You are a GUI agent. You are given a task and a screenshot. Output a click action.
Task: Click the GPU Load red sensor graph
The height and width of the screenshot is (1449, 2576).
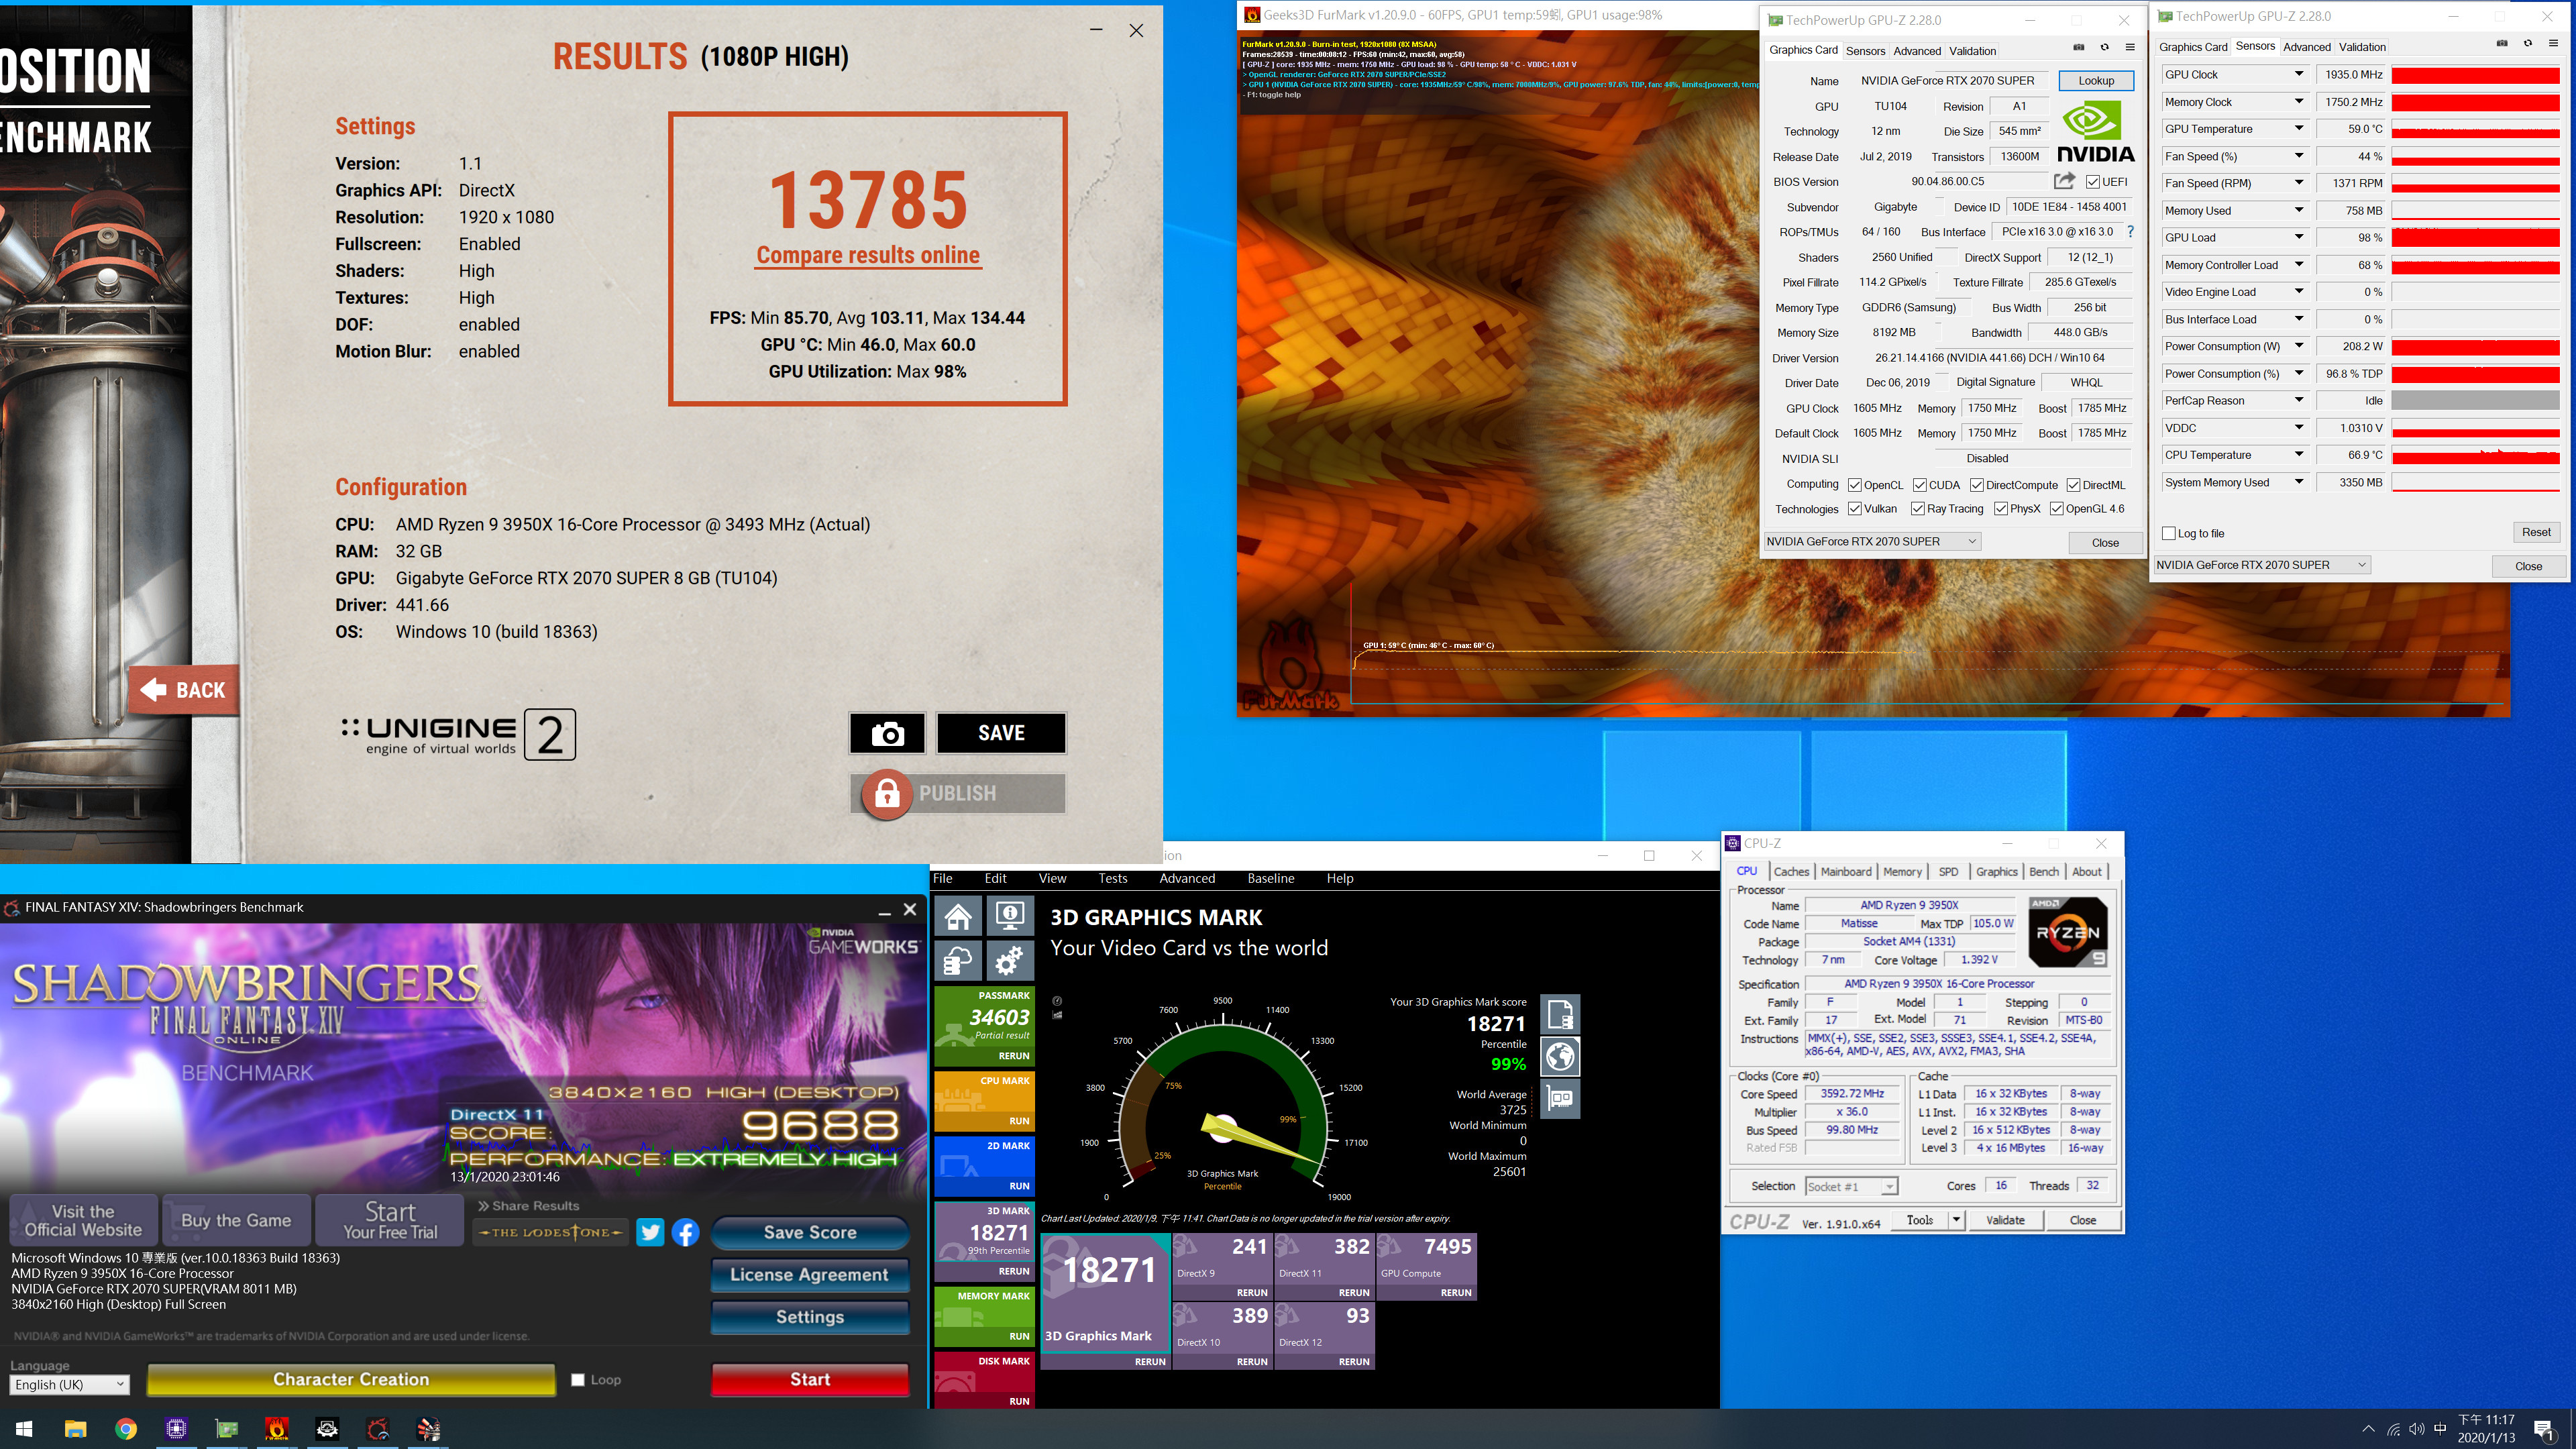2475,238
